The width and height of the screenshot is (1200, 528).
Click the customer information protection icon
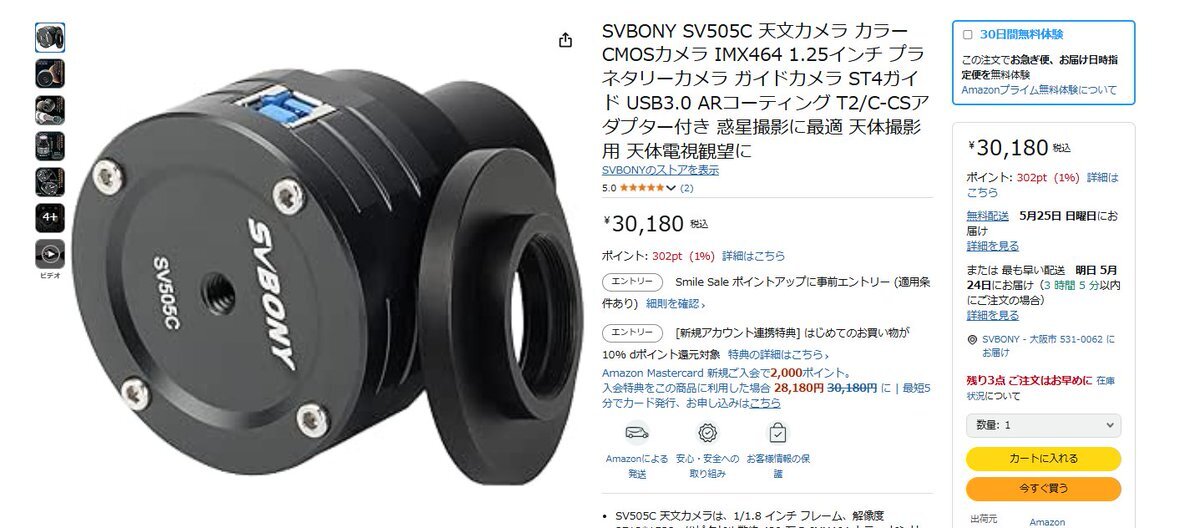(x=777, y=433)
